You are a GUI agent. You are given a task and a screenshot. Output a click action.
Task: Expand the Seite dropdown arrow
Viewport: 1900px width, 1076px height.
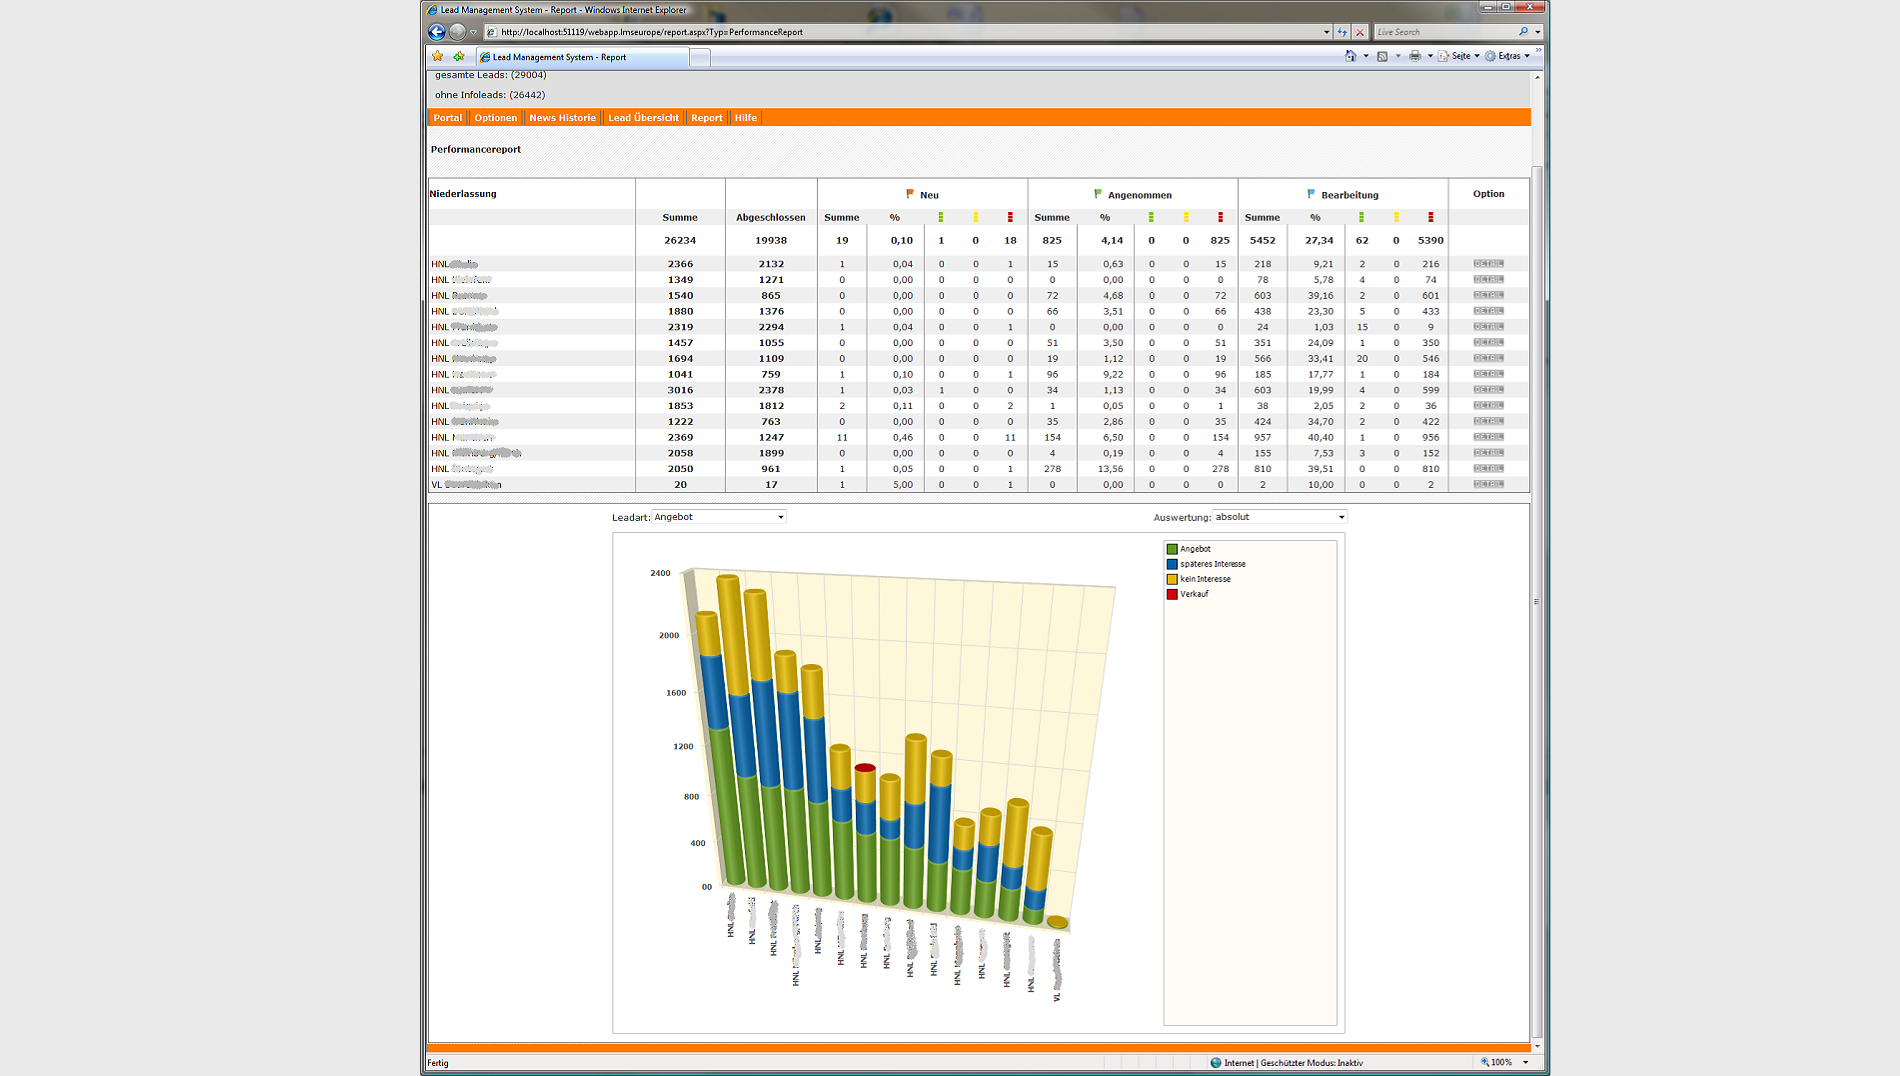pyautogui.click(x=1477, y=57)
